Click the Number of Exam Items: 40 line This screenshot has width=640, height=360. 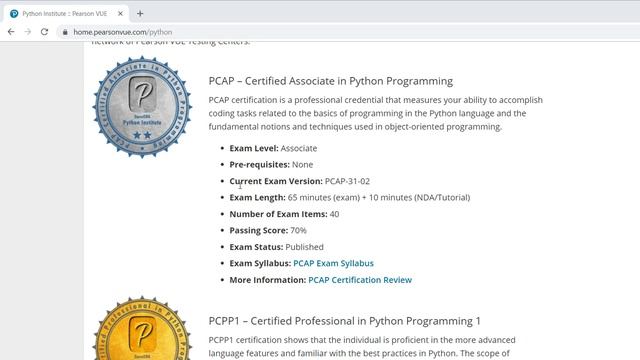click(x=284, y=214)
